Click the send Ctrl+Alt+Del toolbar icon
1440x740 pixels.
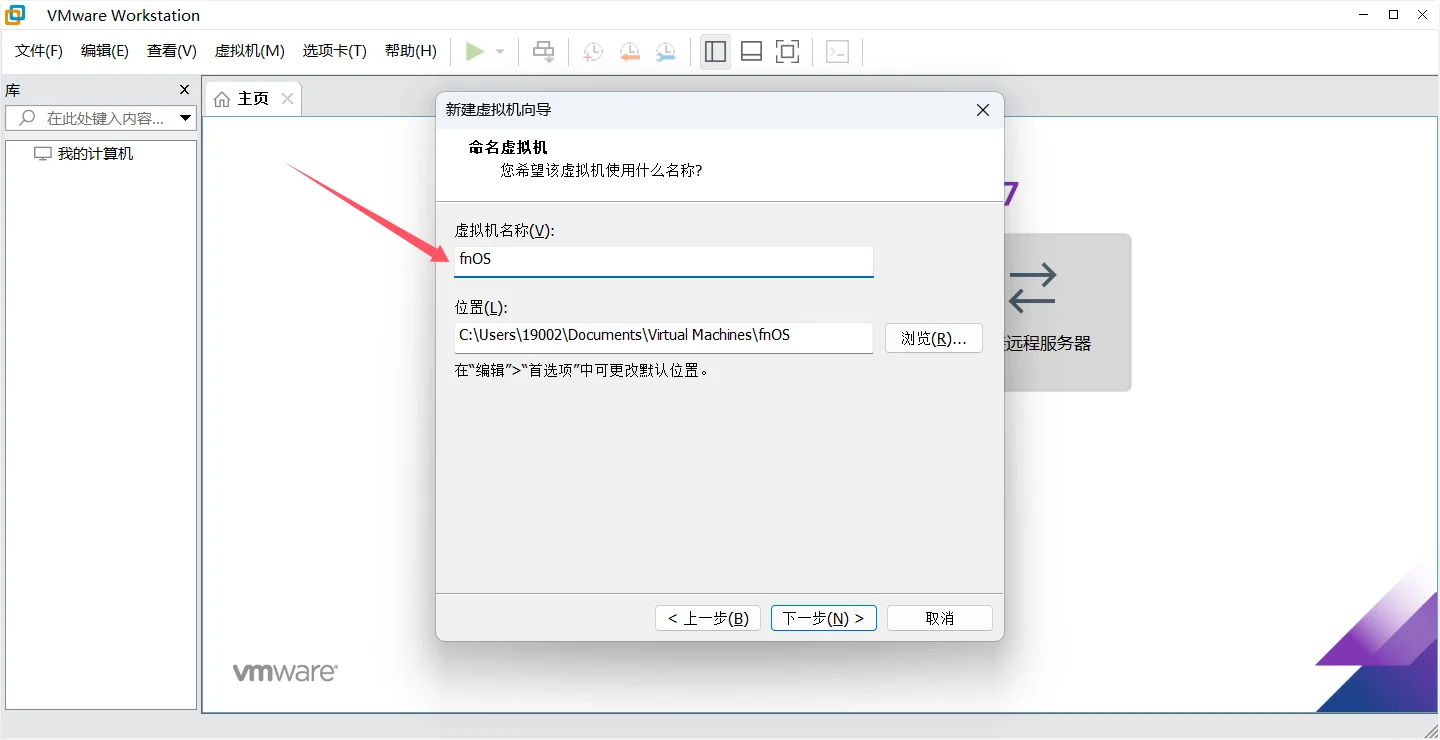coord(544,52)
